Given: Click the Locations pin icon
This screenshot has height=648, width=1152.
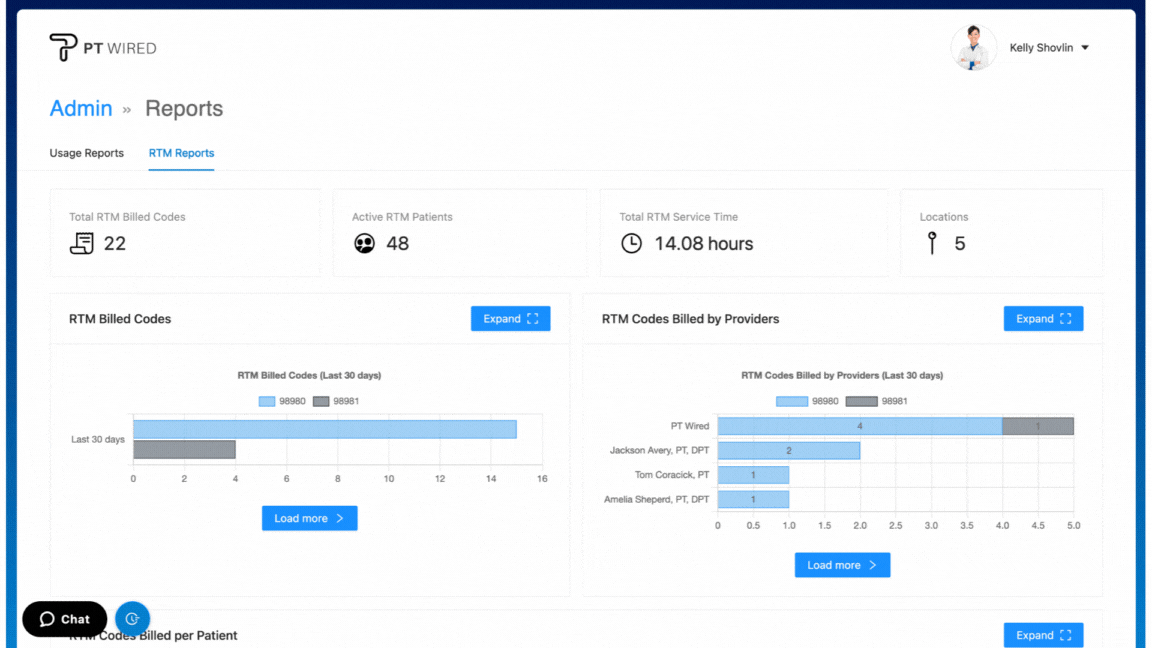Looking at the screenshot, I should pyautogui.click(x=932, y=243).
